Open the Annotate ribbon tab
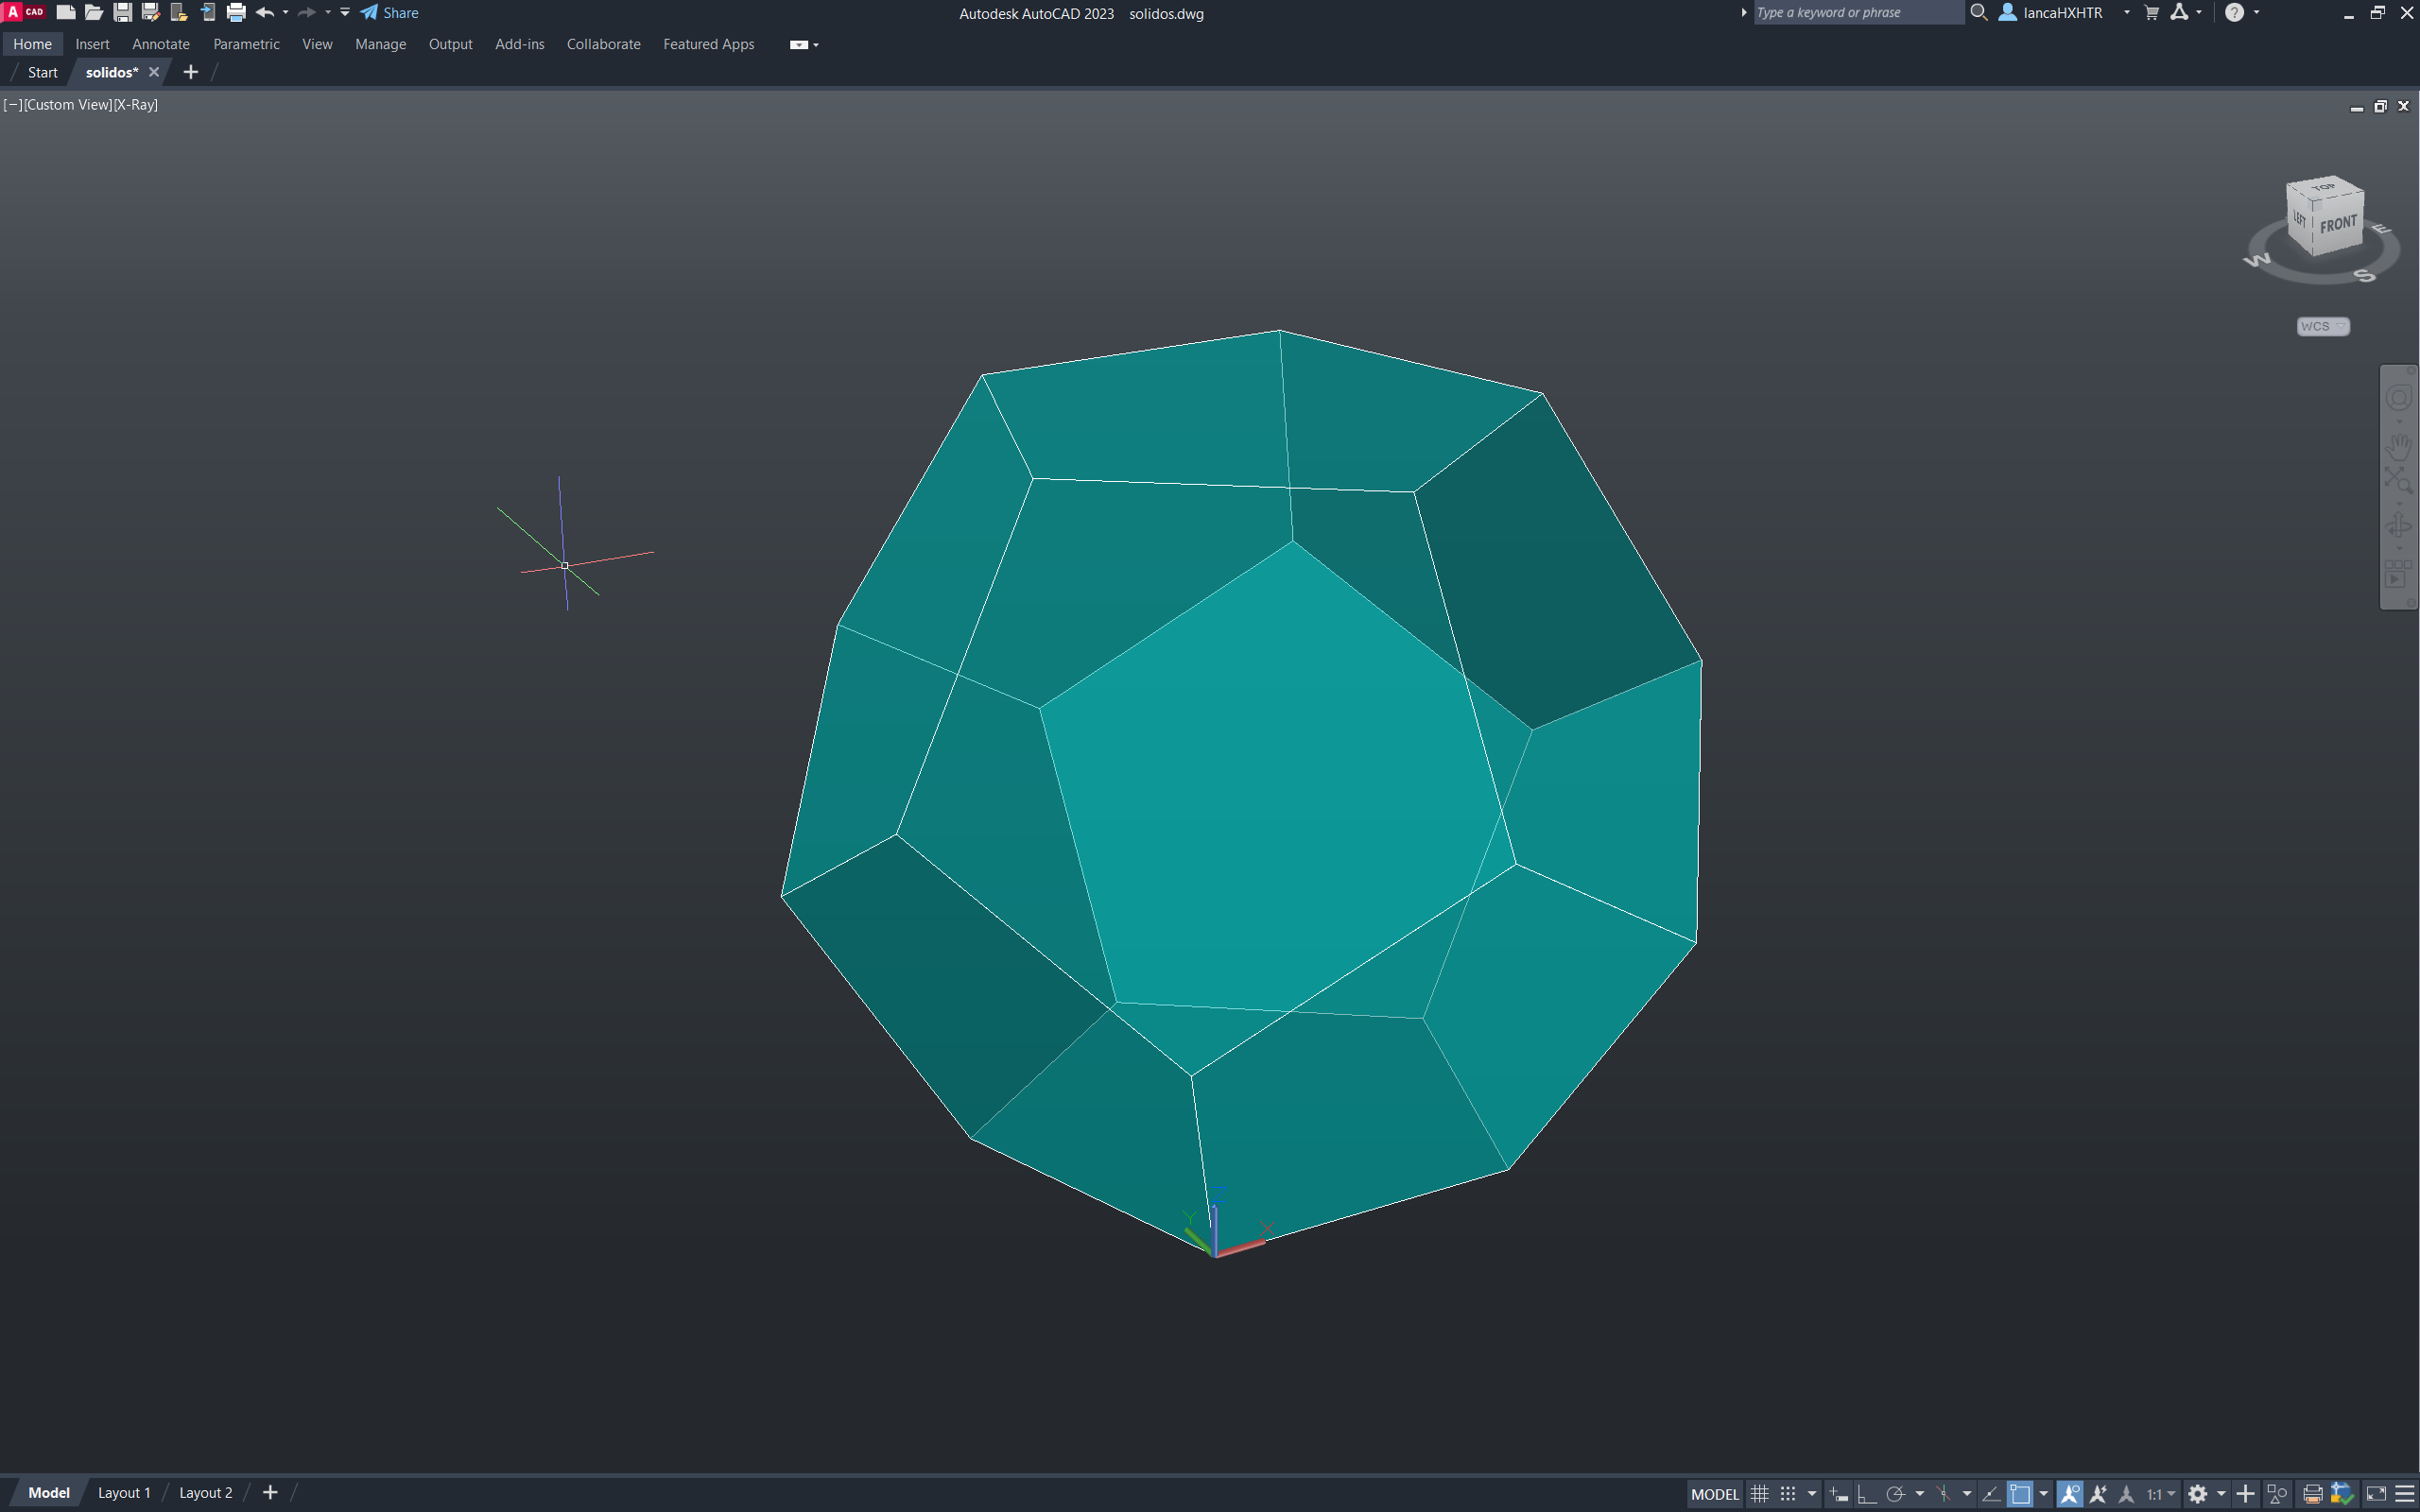2420x1512 pixels. [x=160, y=44]
